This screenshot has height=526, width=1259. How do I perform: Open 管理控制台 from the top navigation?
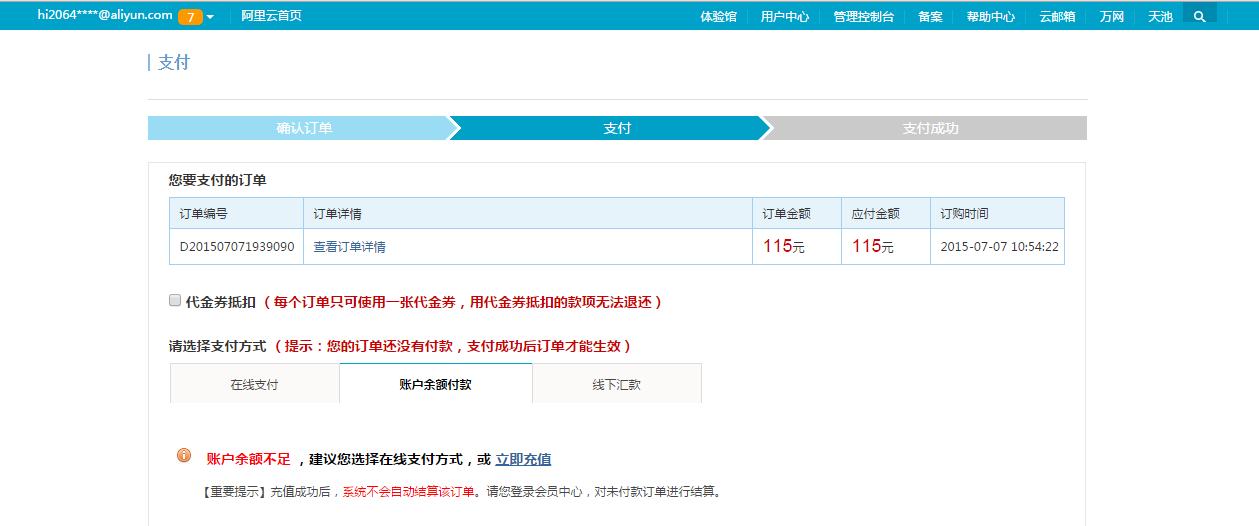(863, 17)
